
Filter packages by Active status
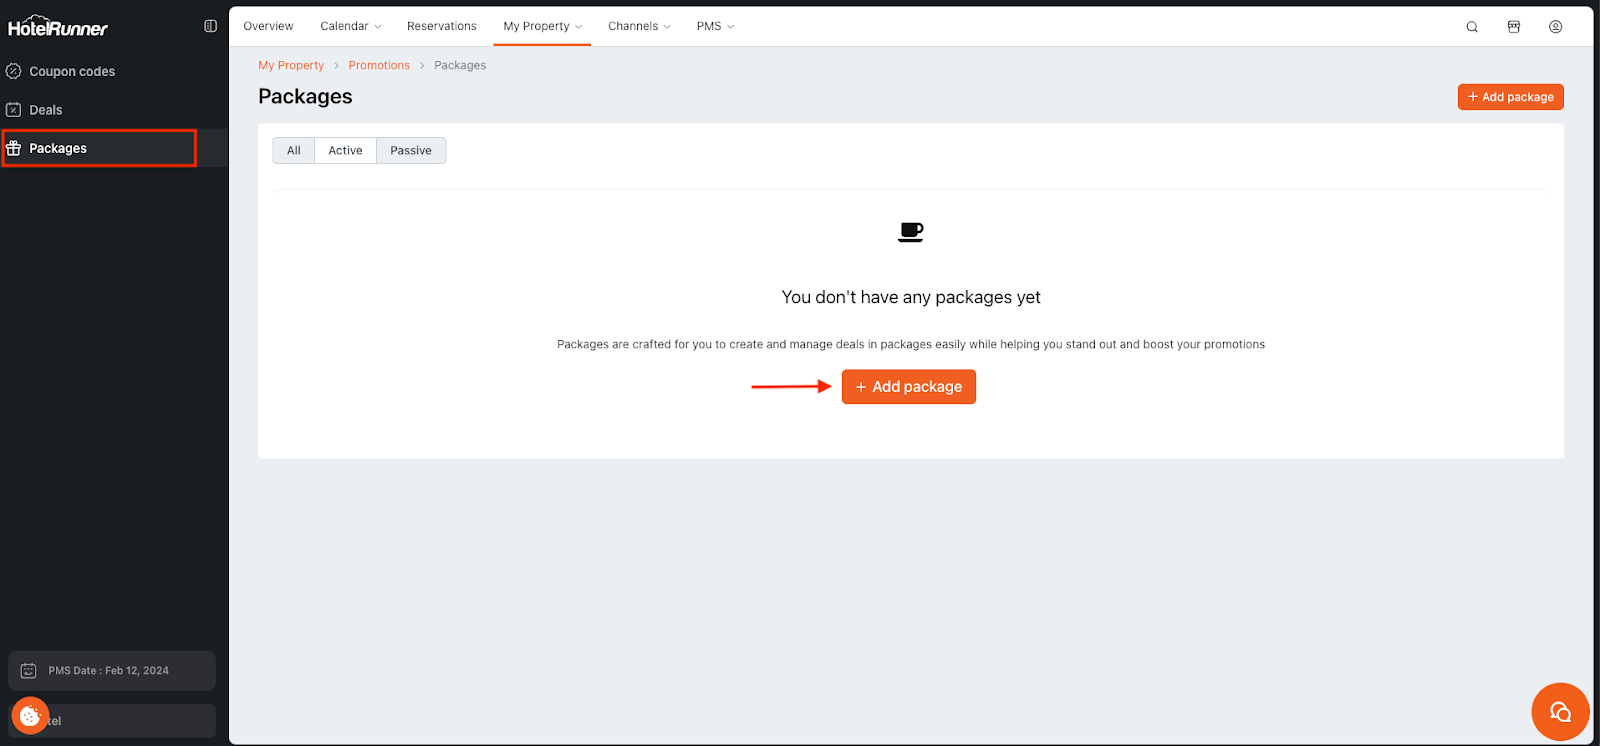pos(345,151)
